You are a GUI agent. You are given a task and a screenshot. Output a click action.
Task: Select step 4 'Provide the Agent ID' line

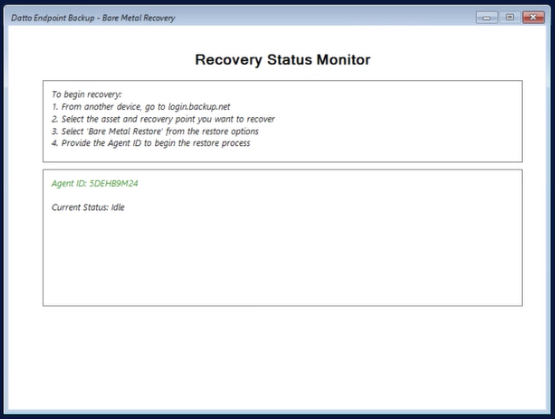(x=151, y=143)
